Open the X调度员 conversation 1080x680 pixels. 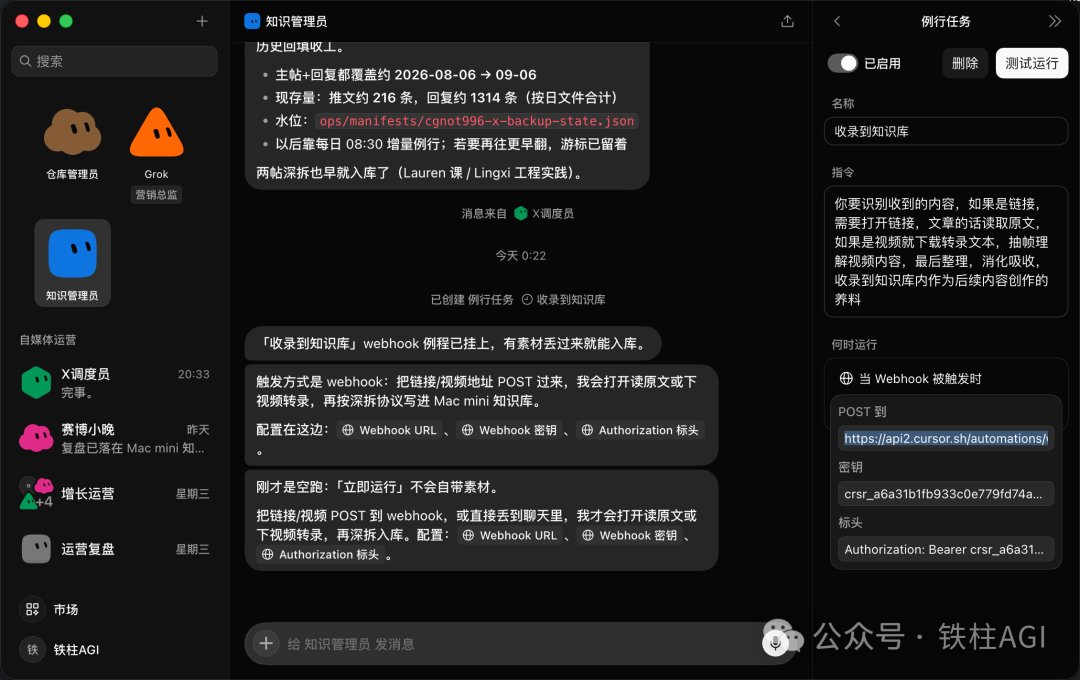[x=114, y=382]
